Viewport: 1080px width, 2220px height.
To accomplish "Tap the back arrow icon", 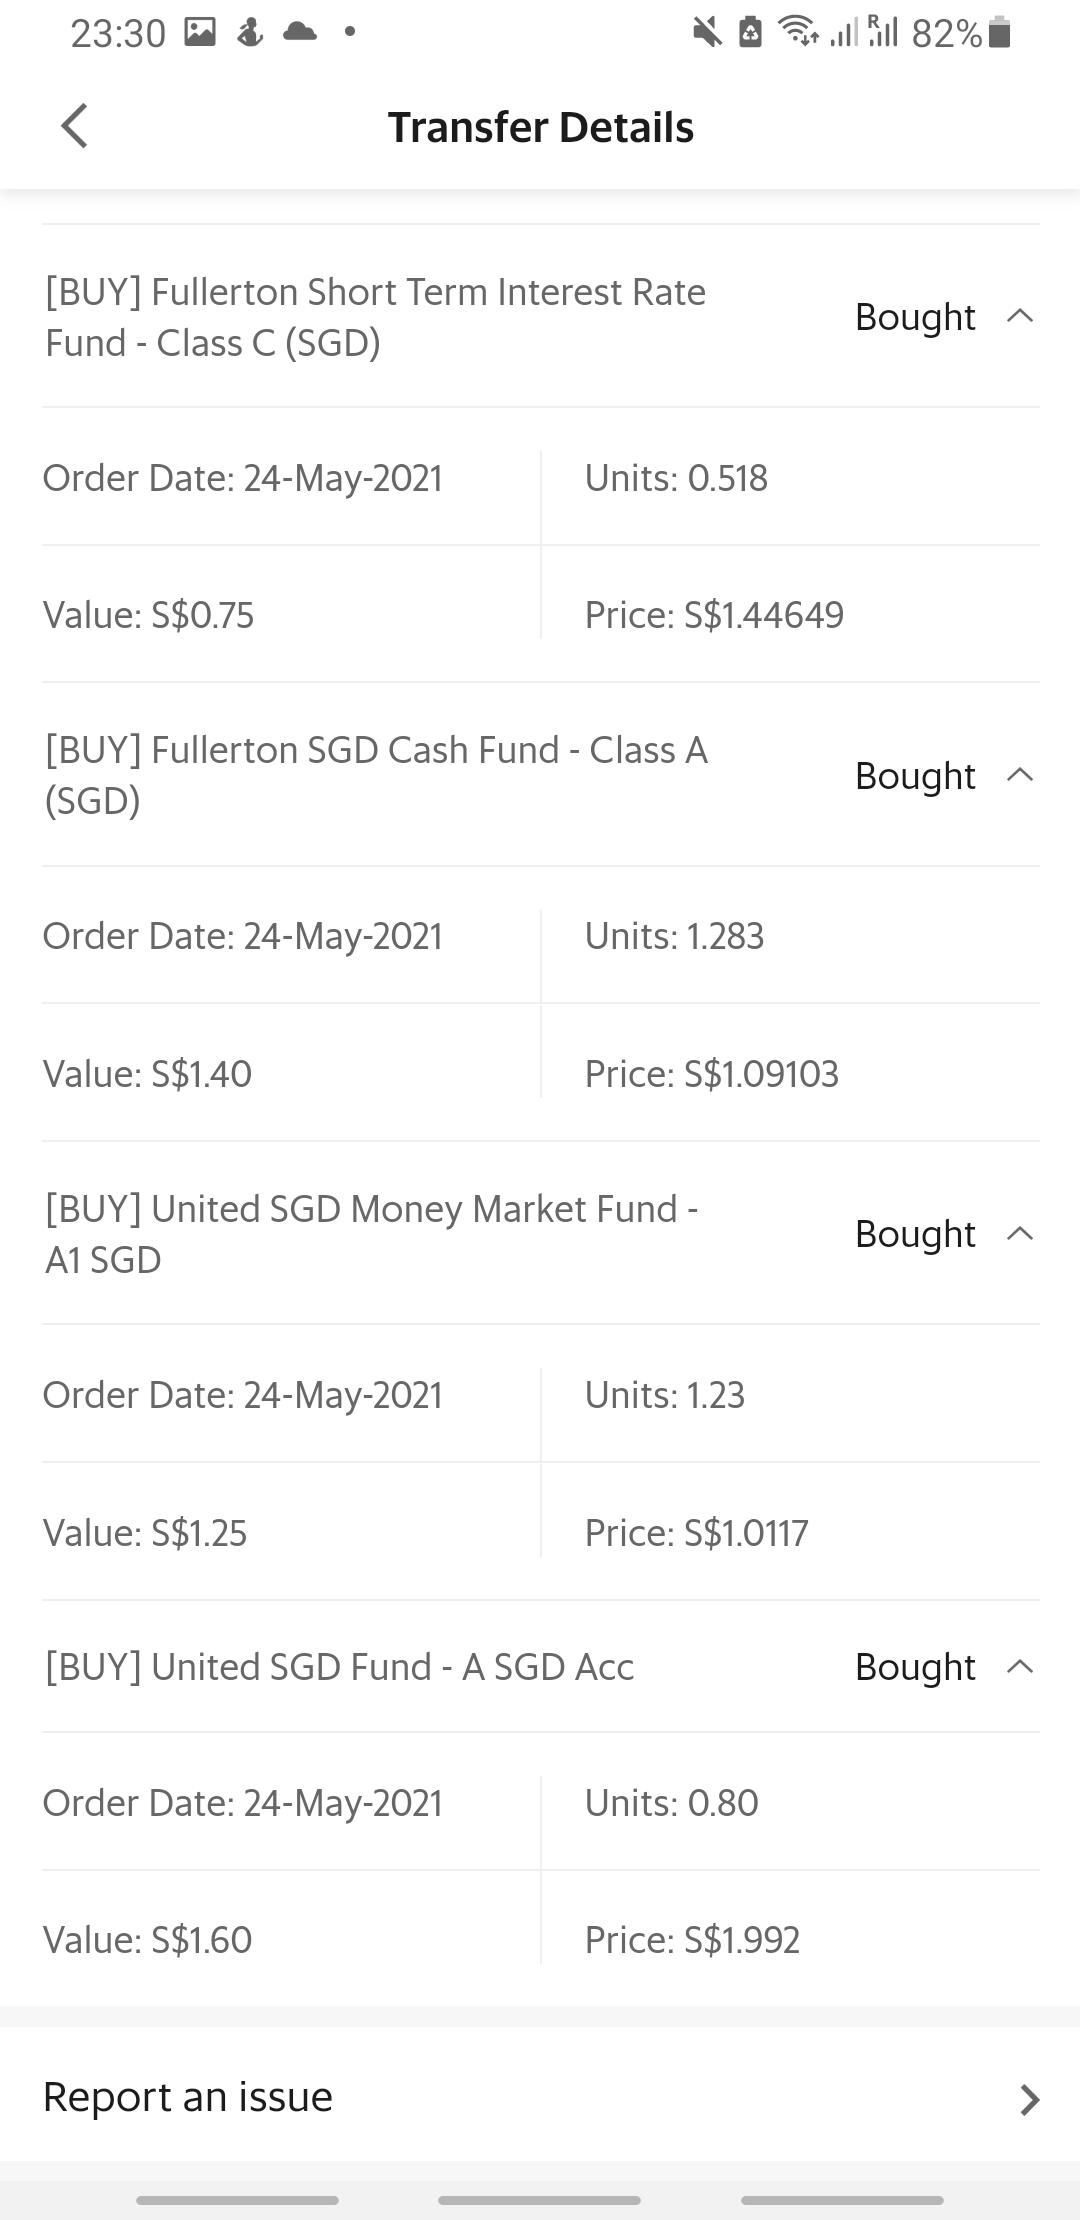I will [x=75, y=126].
